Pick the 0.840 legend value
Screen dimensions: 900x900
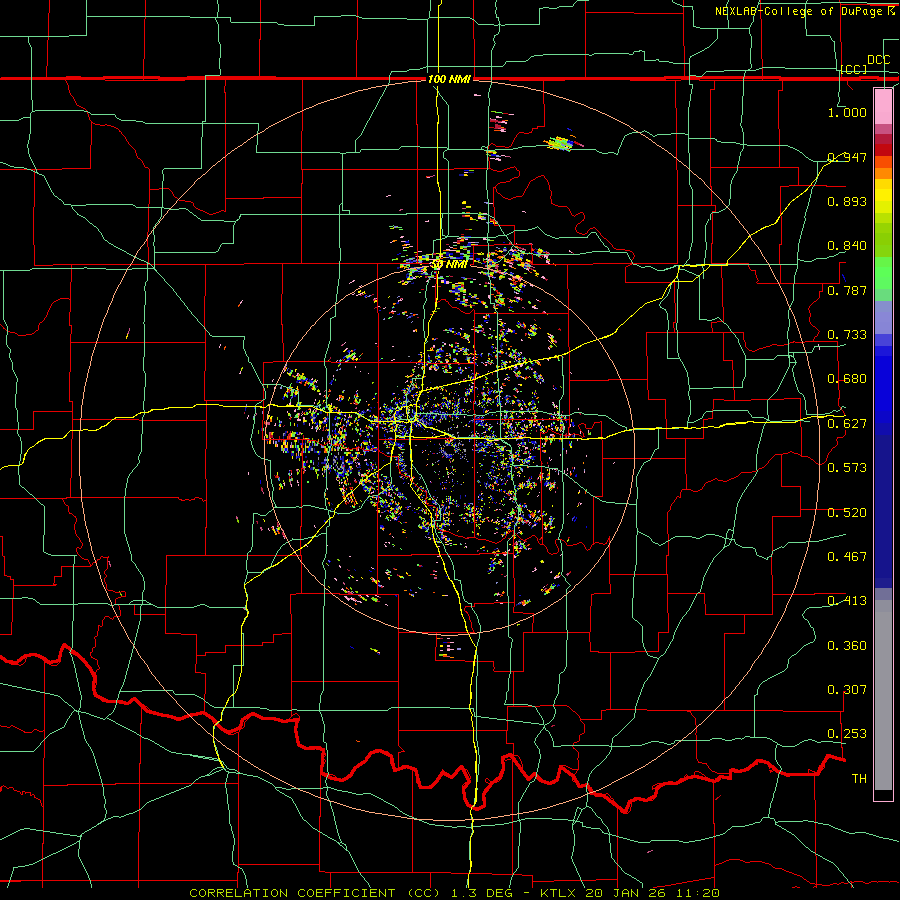(847, 246)
